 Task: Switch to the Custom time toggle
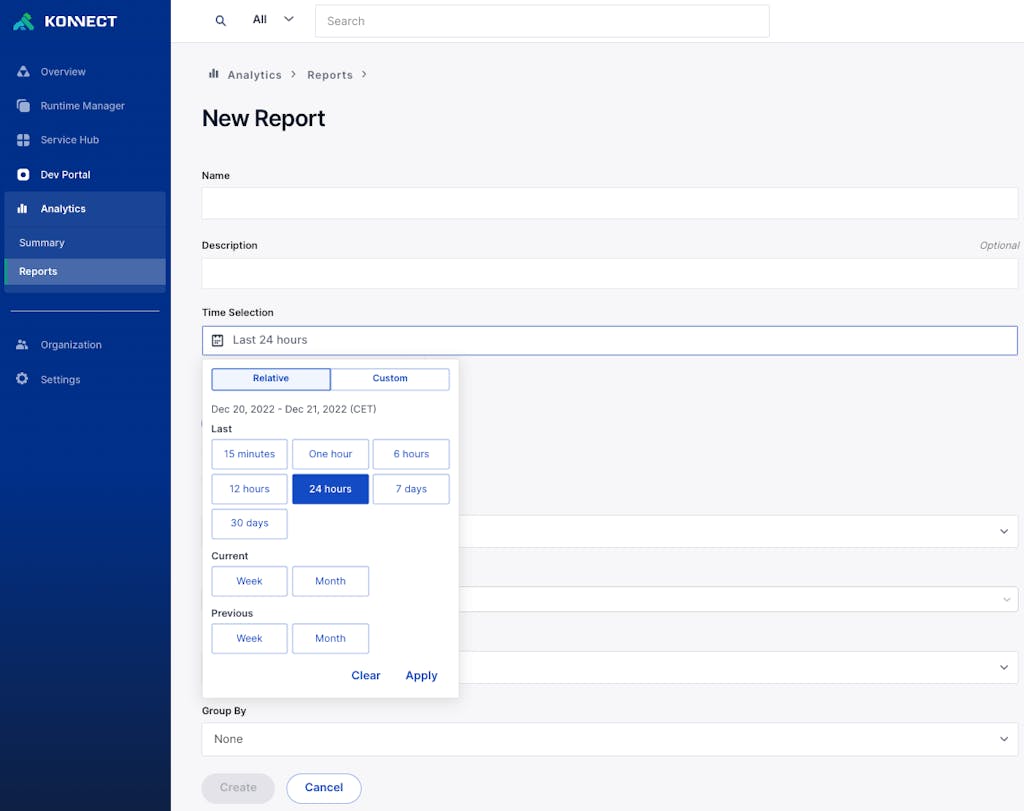[x=390, y=379]
